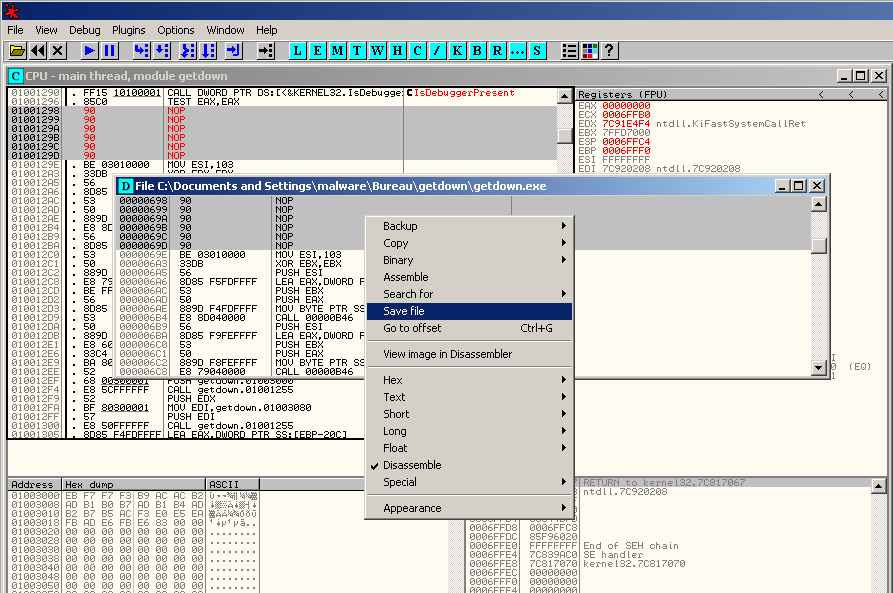The width and height of the screenshot is (893, 593).
Task: Click the Help question mark icon
Action: (609, 50)
